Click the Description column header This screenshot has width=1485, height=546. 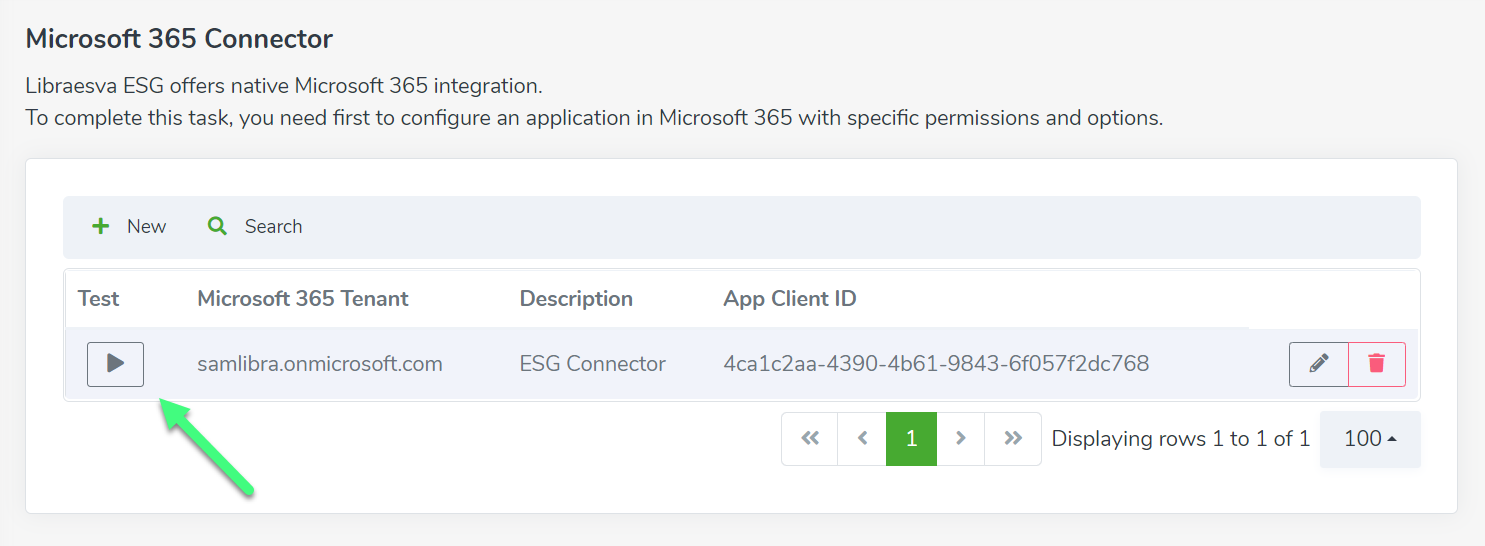pos(576,299)
